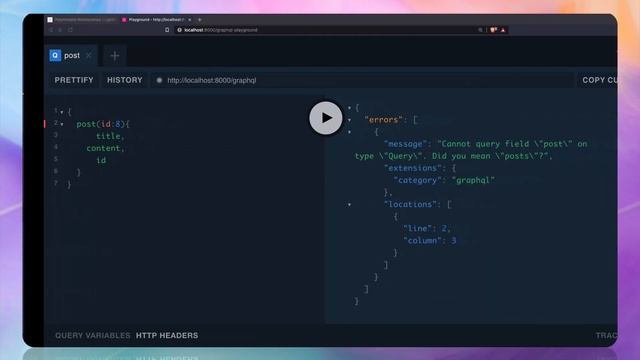The width and height of the screenshot is (640, 360).
Task: Collapse the error object below "errors"
Action: pyautogui.click(x=349, y=132)
